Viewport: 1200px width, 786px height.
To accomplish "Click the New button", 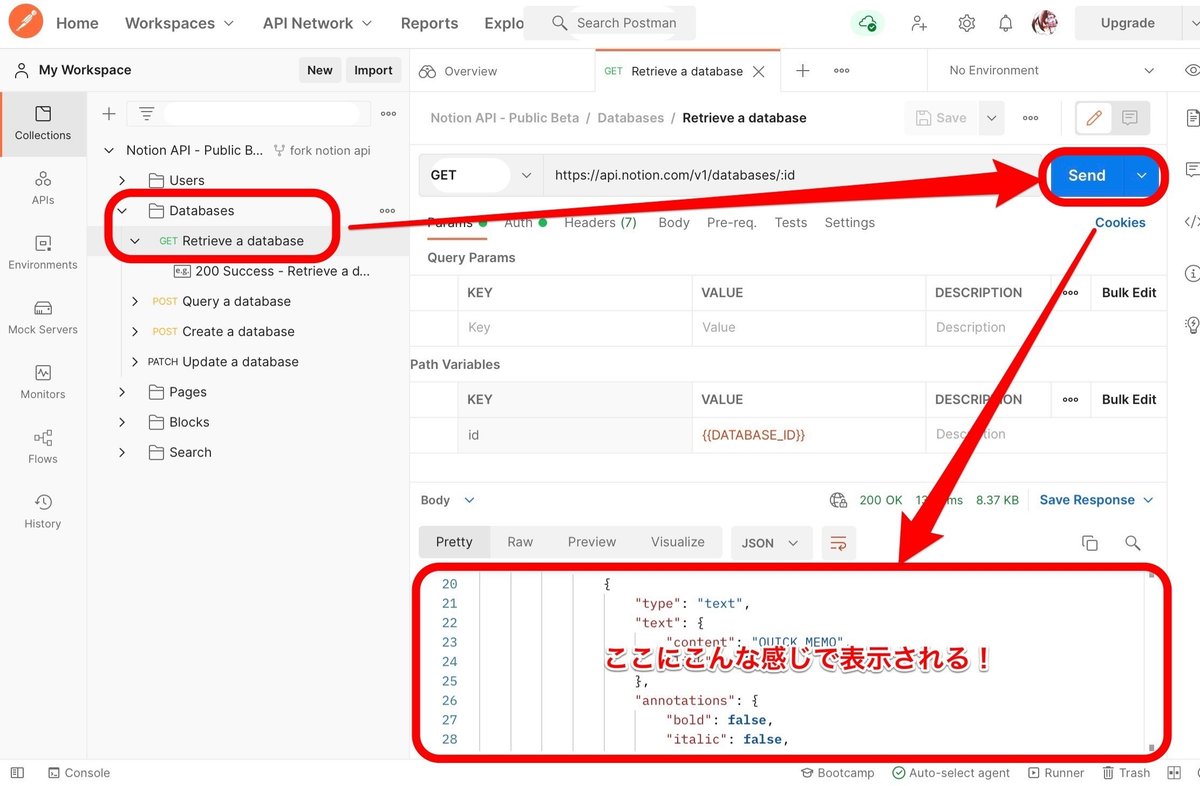I will point(320,70).
